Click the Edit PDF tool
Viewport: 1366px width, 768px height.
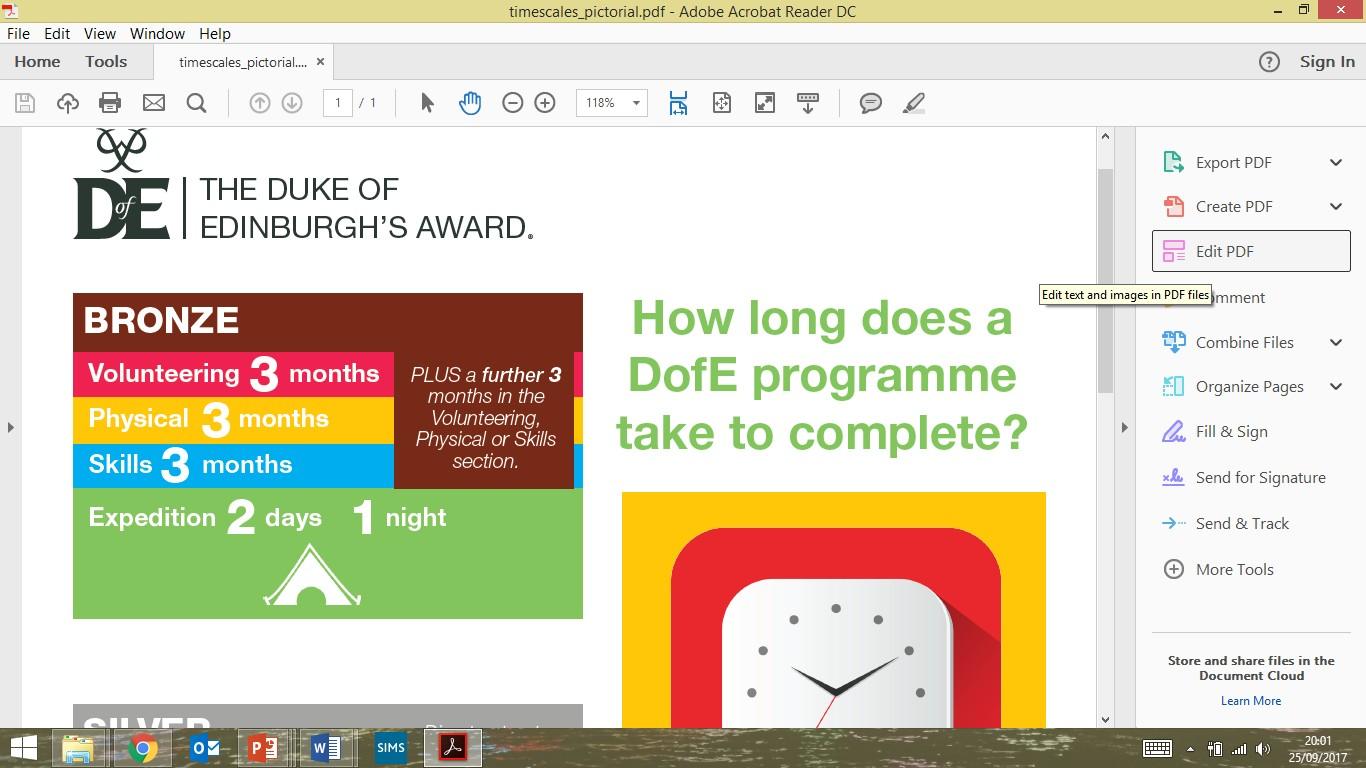pyautogui.click(x=1251, y=251)
